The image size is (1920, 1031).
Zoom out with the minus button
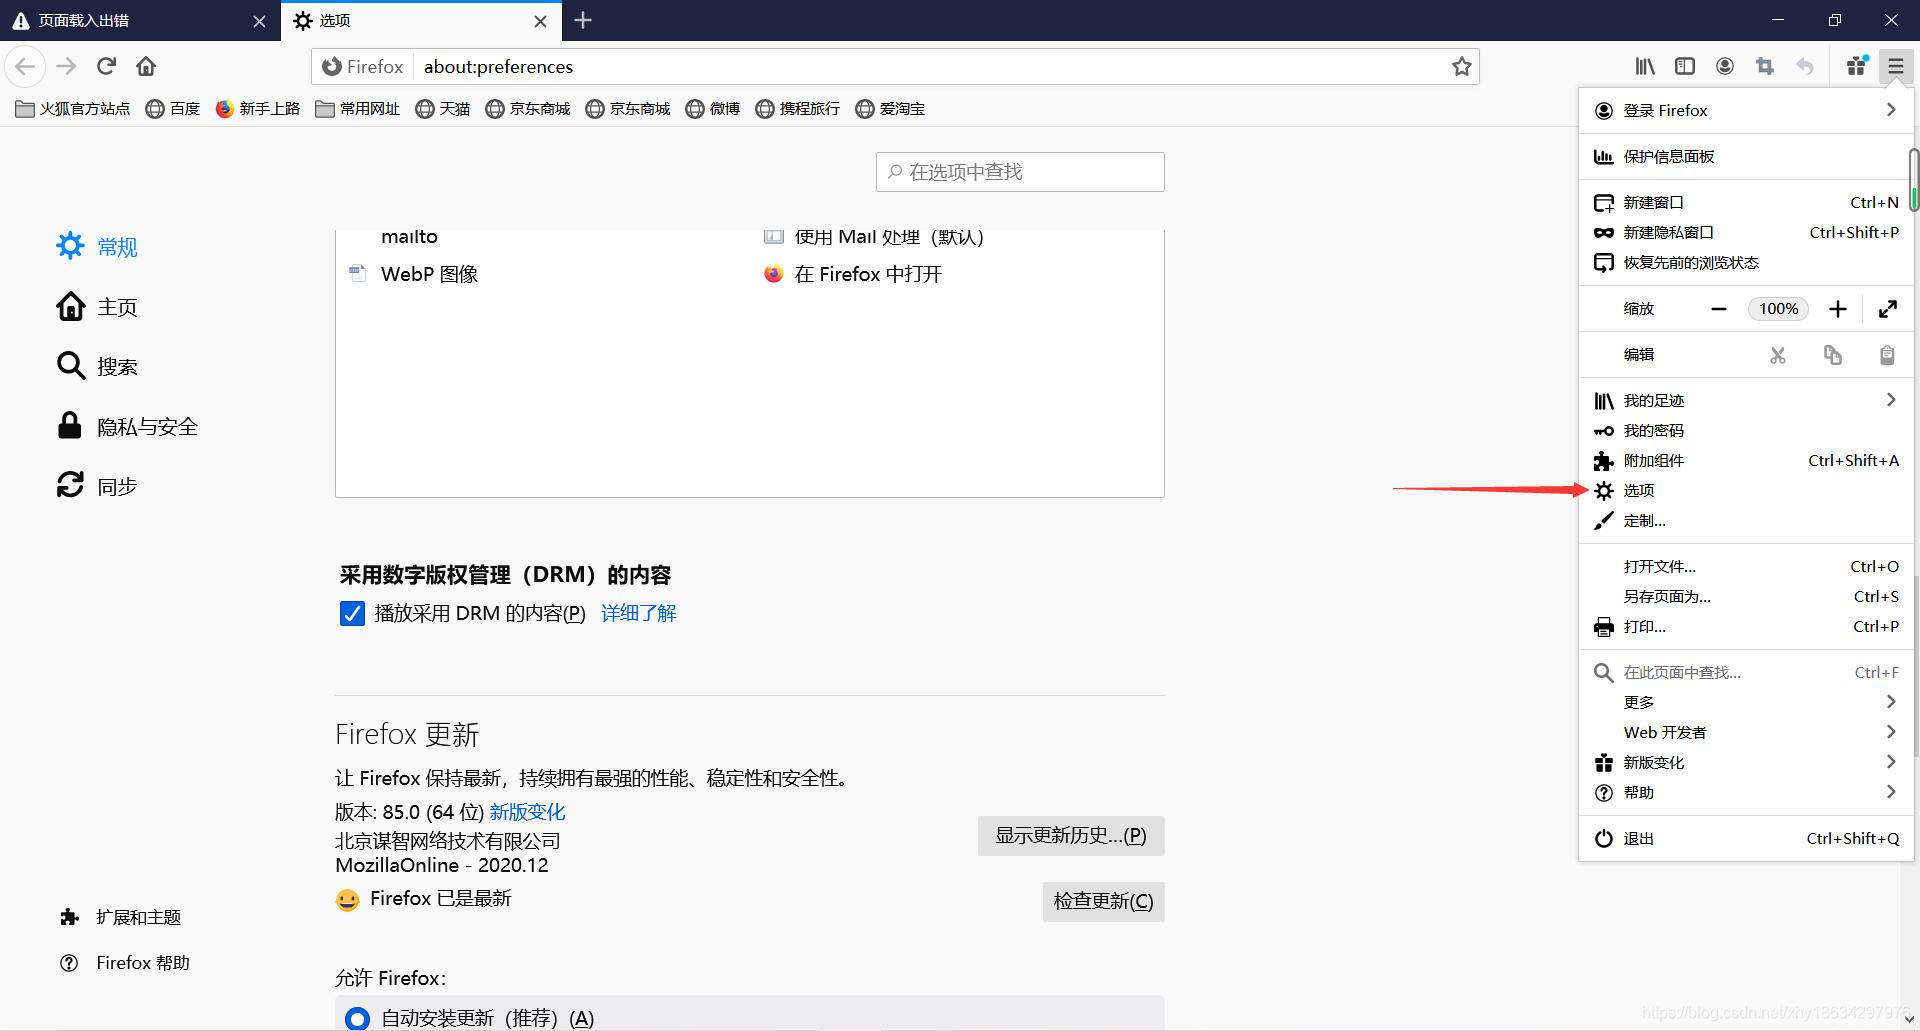click(1719, 309)
